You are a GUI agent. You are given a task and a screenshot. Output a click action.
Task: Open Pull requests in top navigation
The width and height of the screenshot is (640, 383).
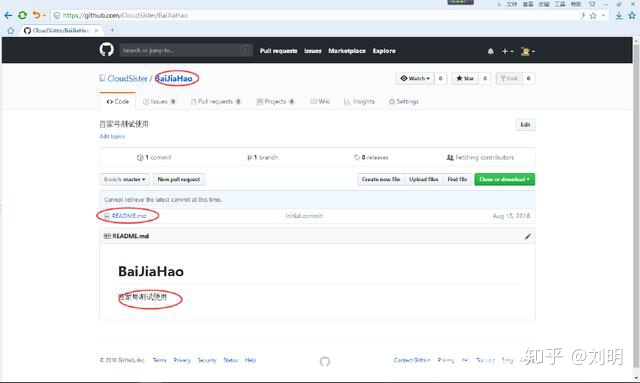(x=278, y=51)
